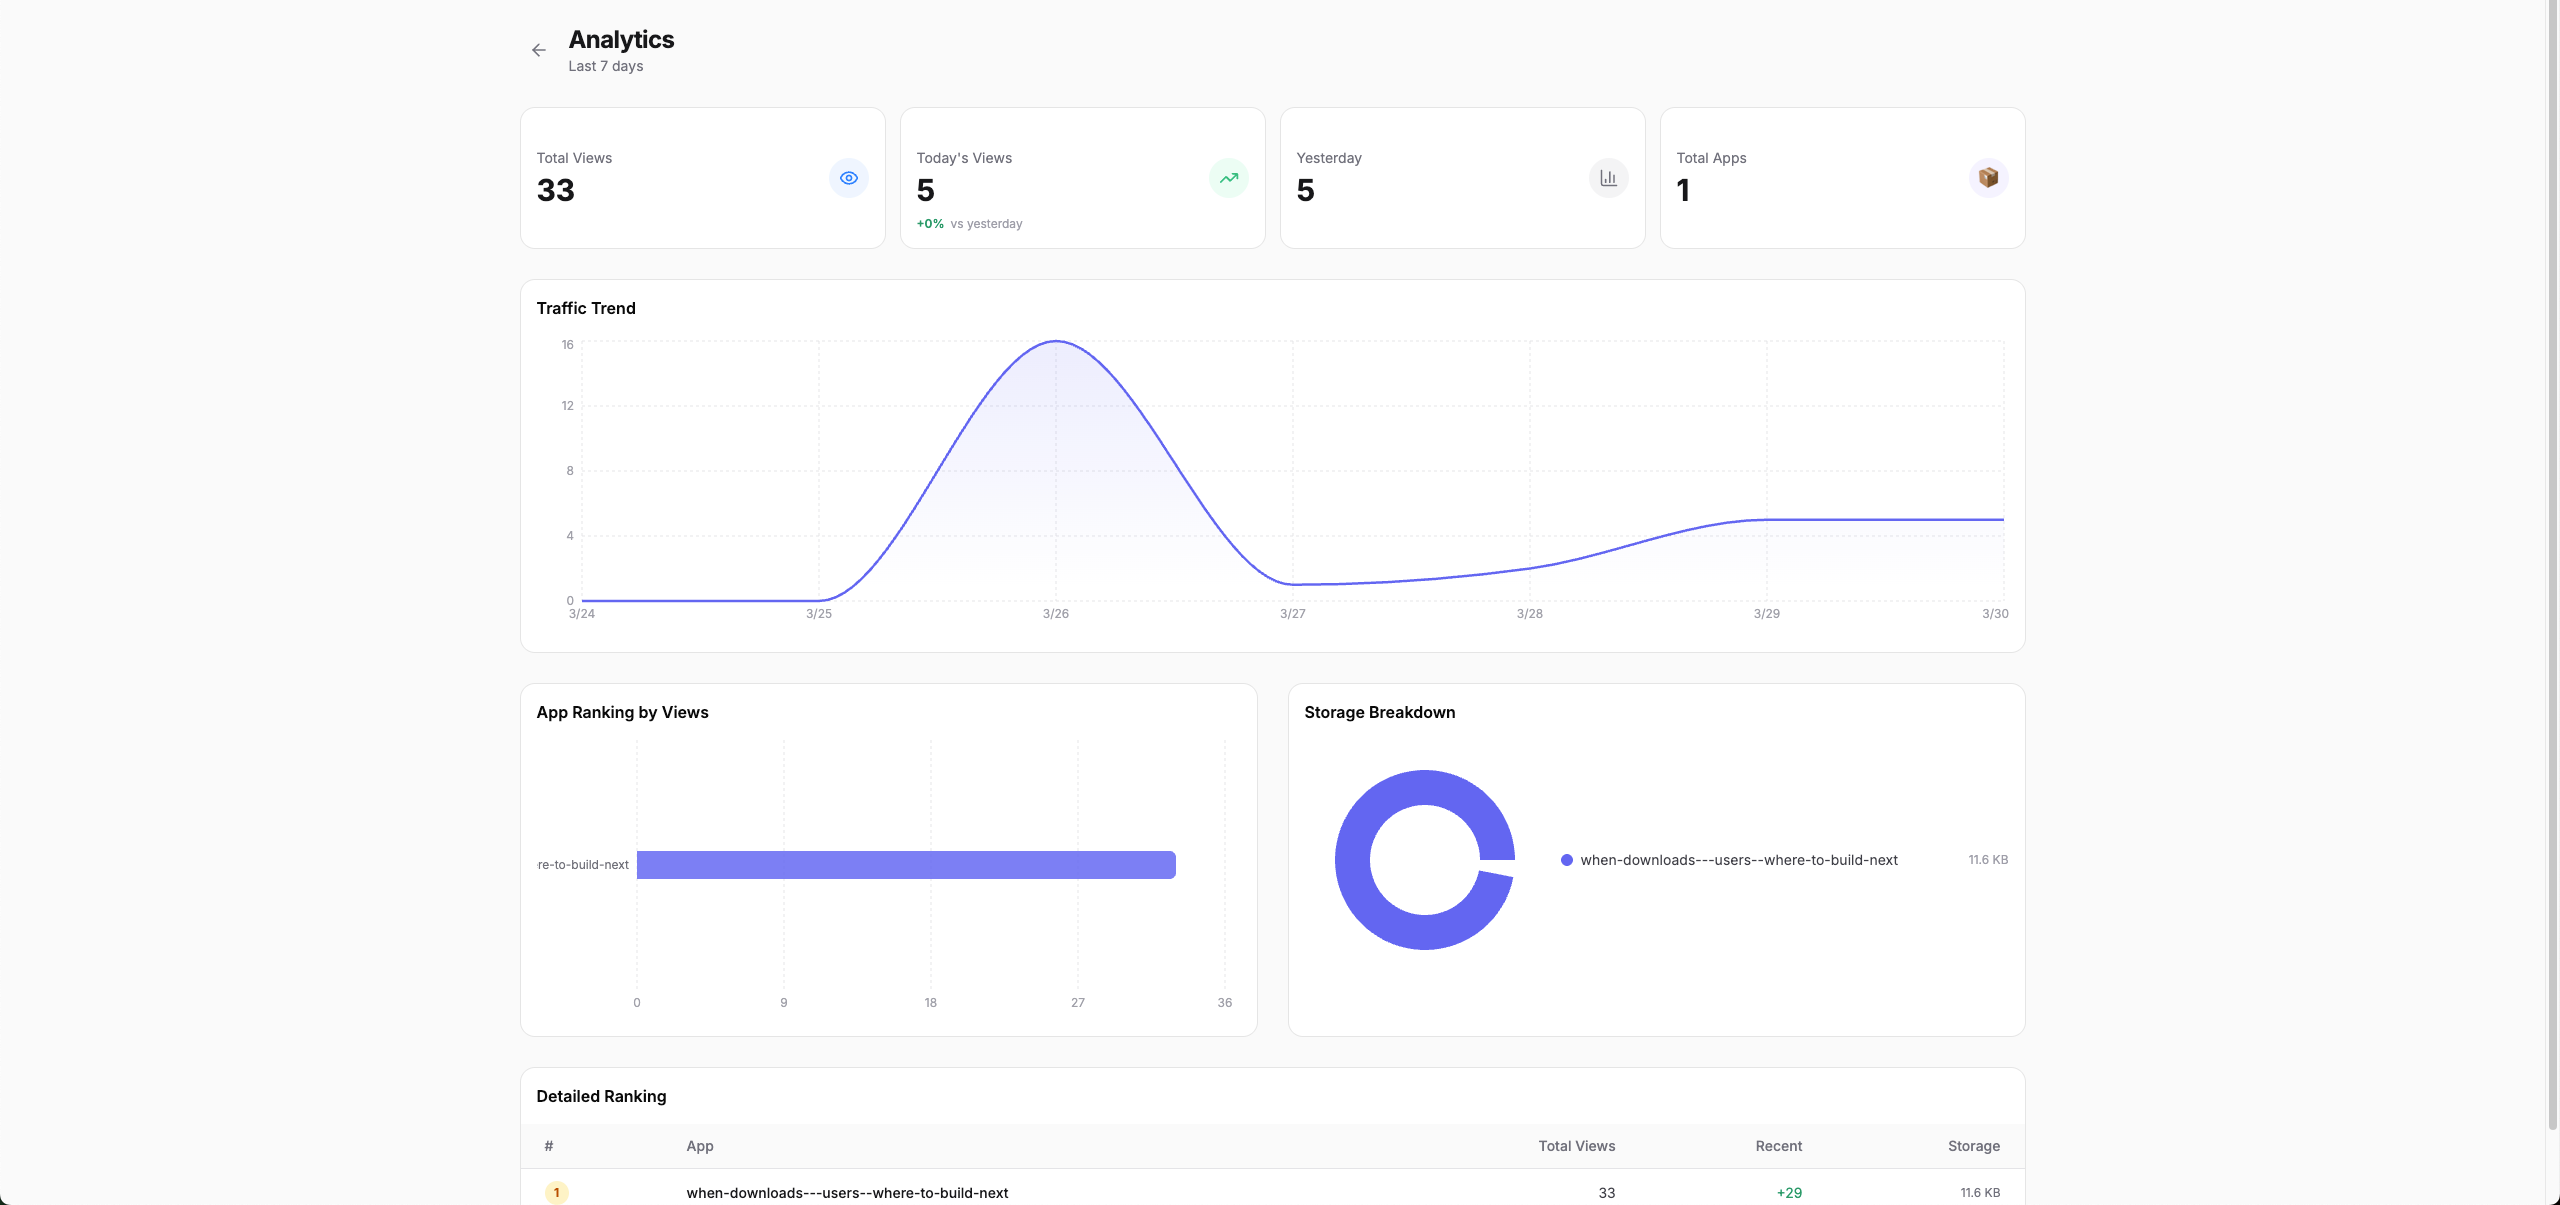Click the traffic peak at 3/26
Image resolution: width=2560 pixels, height=1205 pixels.
[x=1056, y=342]
